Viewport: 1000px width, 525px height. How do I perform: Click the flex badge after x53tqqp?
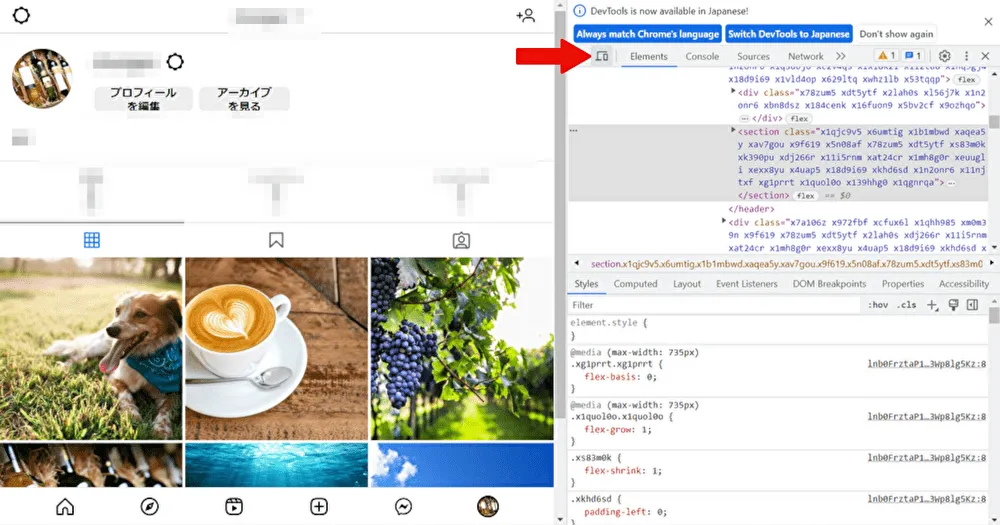point(967,80)
